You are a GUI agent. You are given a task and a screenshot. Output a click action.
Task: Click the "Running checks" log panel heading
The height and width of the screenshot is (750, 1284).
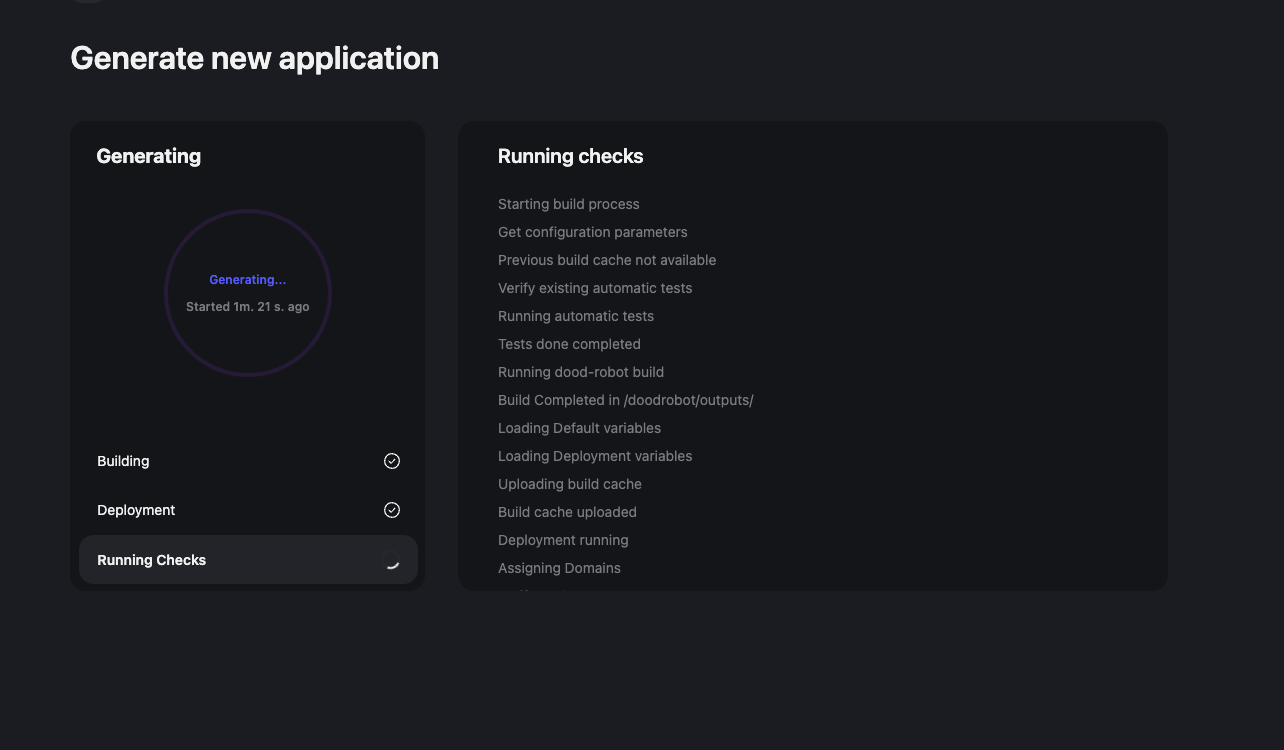[x=570, y=156]
